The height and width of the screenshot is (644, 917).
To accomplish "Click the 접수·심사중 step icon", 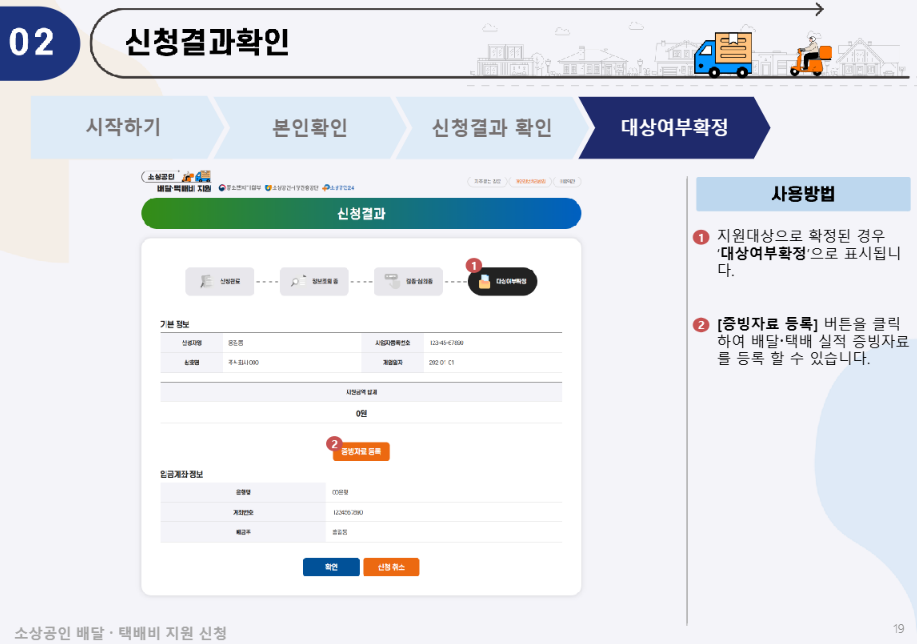I will (x=391, y=280).
